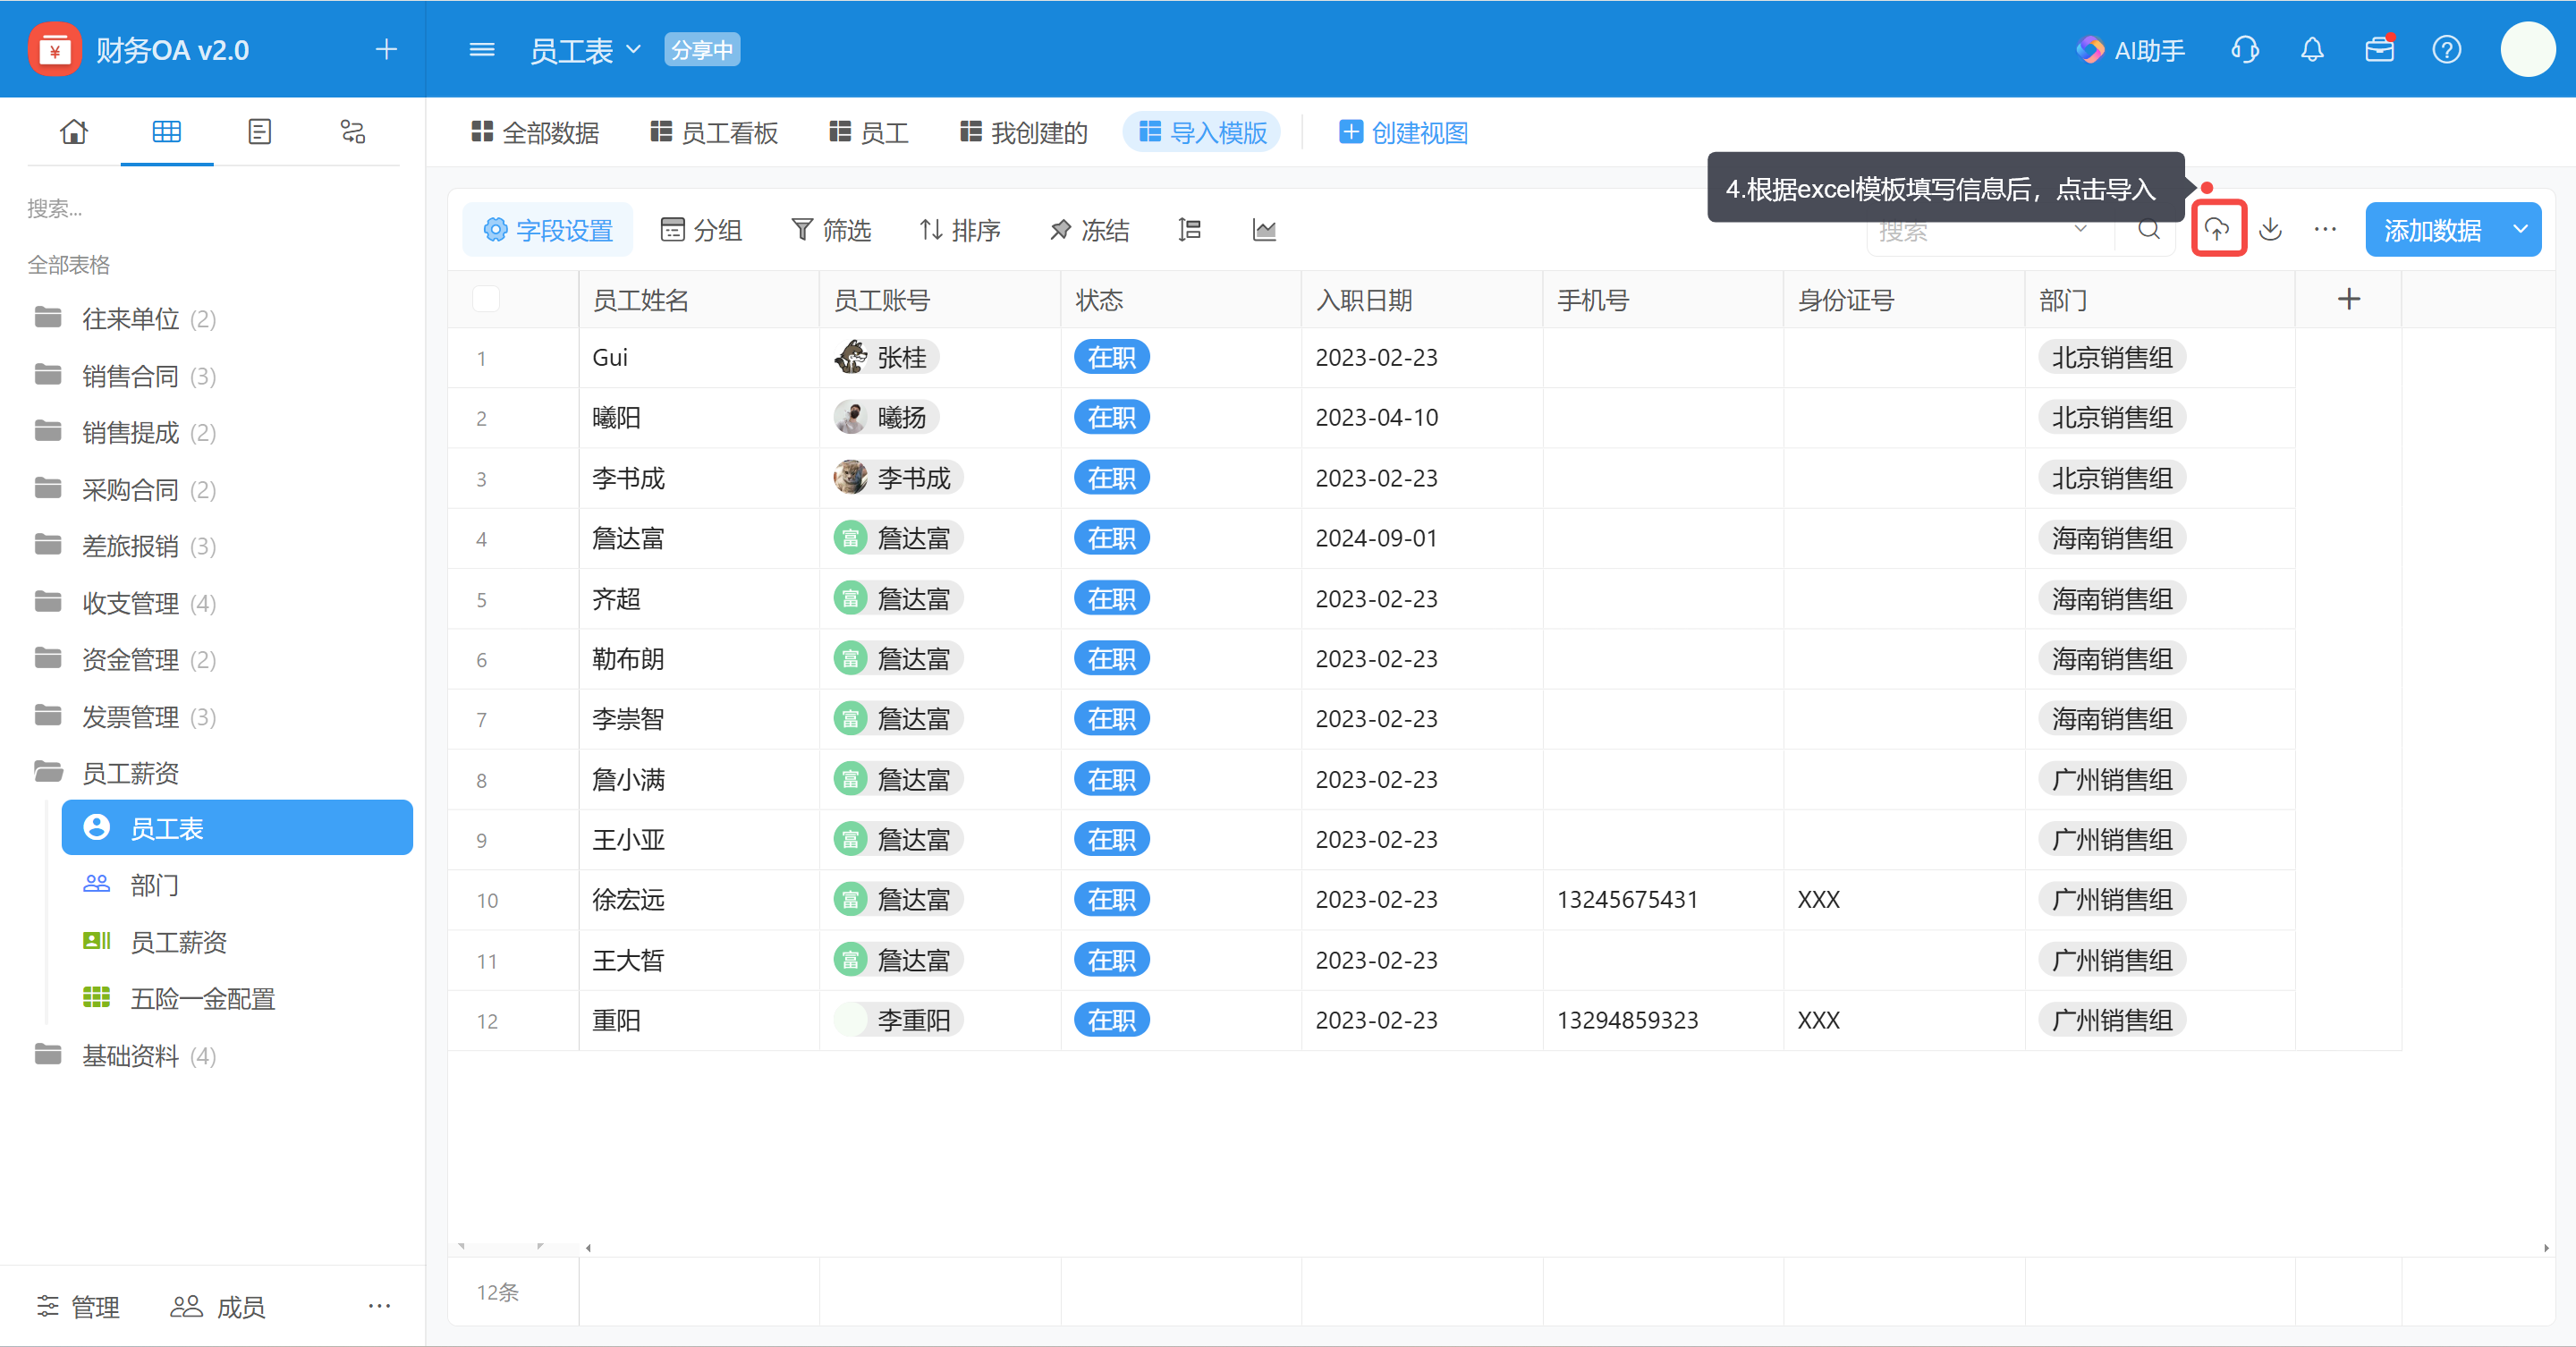This screenshot has height=1347, width=2576.
Task: Click the search magnifier icon
Action: tap(2148, 230)
